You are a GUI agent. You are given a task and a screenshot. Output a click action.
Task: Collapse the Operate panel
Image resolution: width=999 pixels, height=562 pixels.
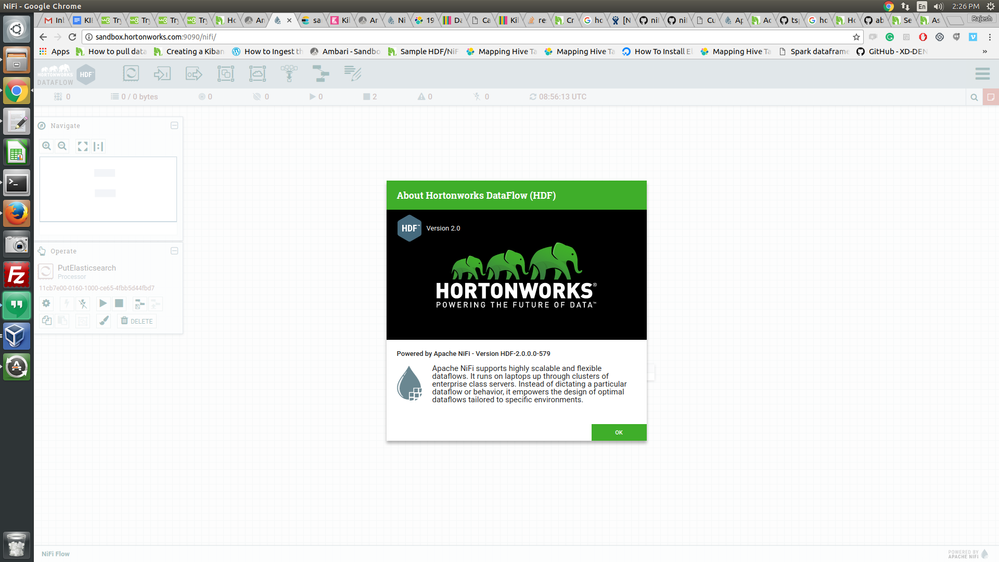174,251
